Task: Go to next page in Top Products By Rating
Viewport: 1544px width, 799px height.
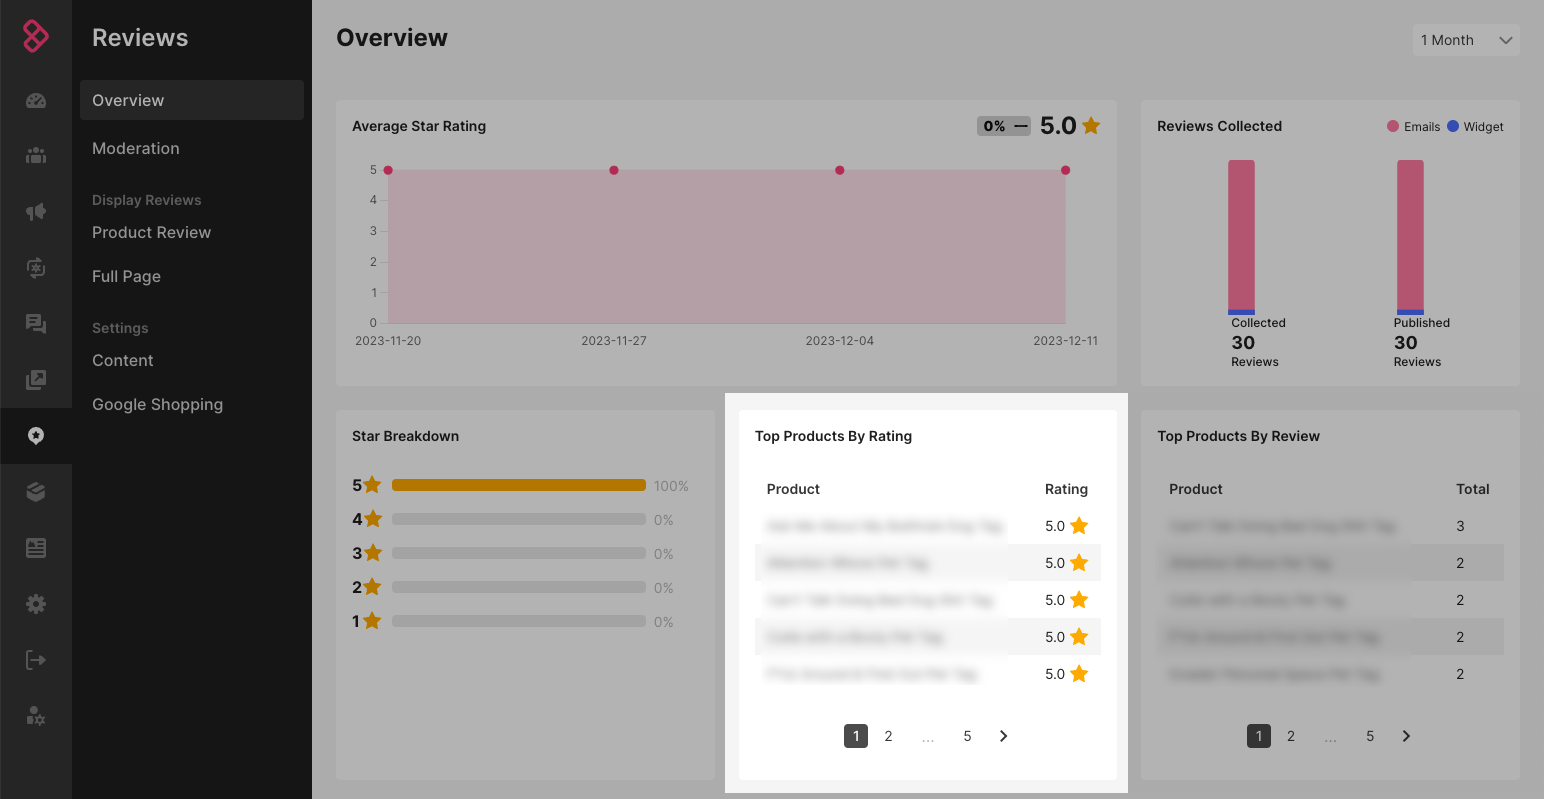Action: 1003,736
